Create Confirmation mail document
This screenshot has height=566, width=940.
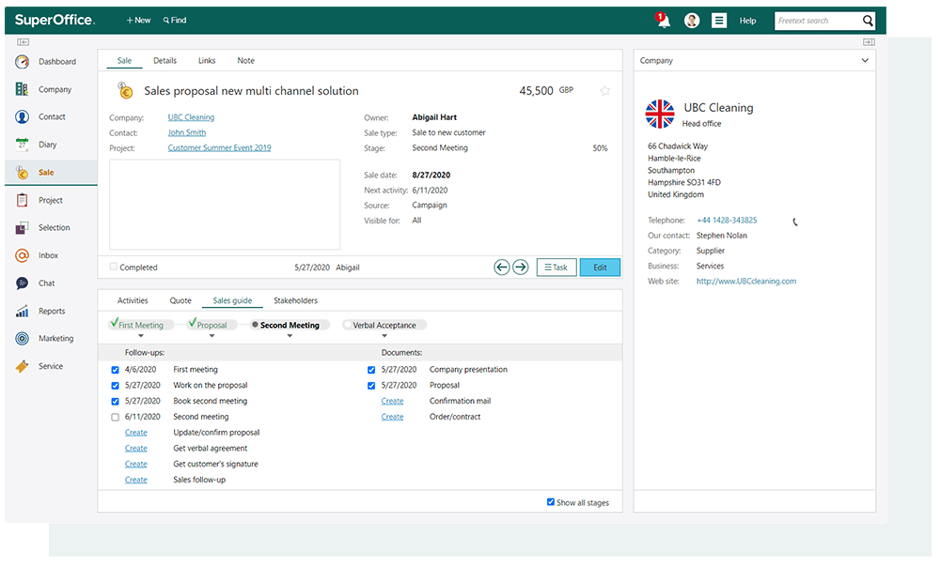pos(392,401)
